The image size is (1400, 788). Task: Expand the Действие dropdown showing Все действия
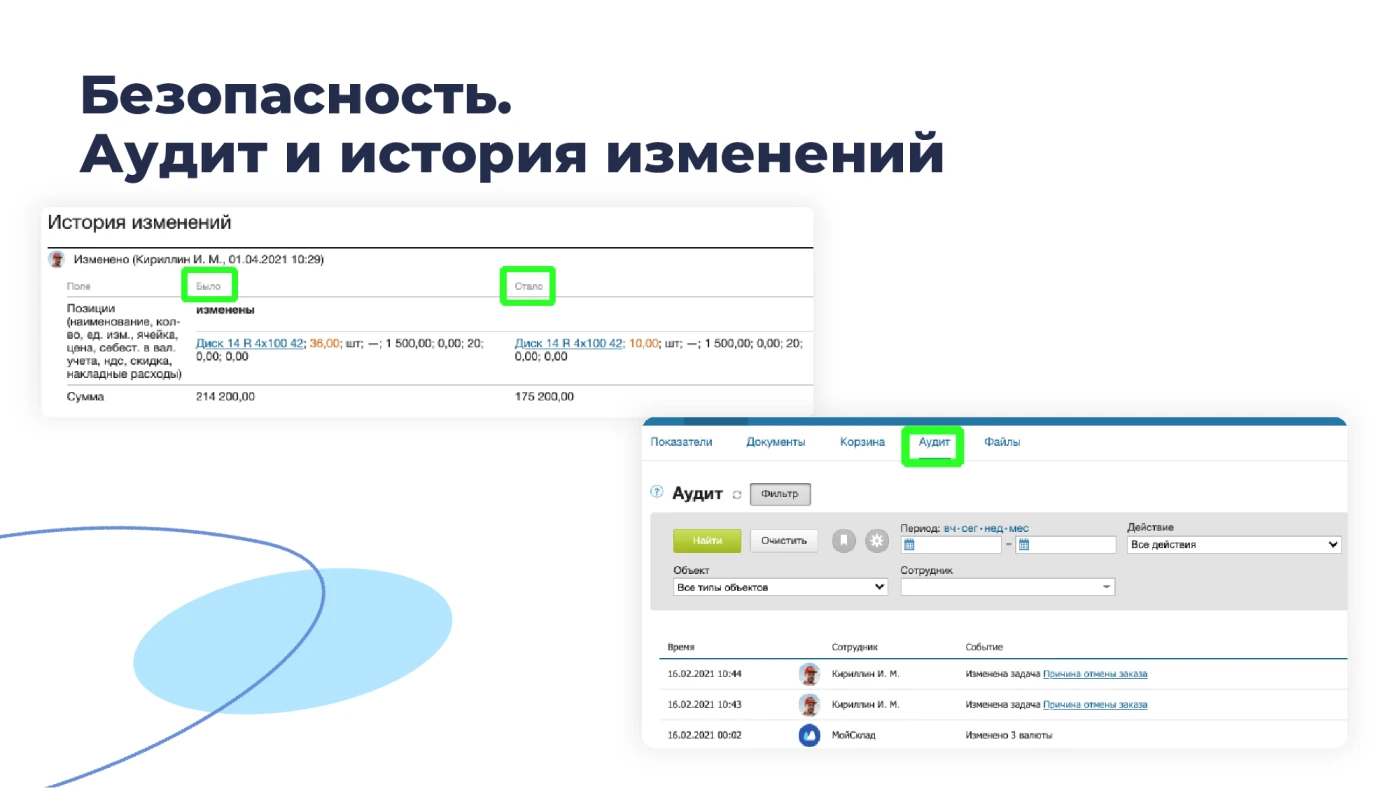[1233, 545]
